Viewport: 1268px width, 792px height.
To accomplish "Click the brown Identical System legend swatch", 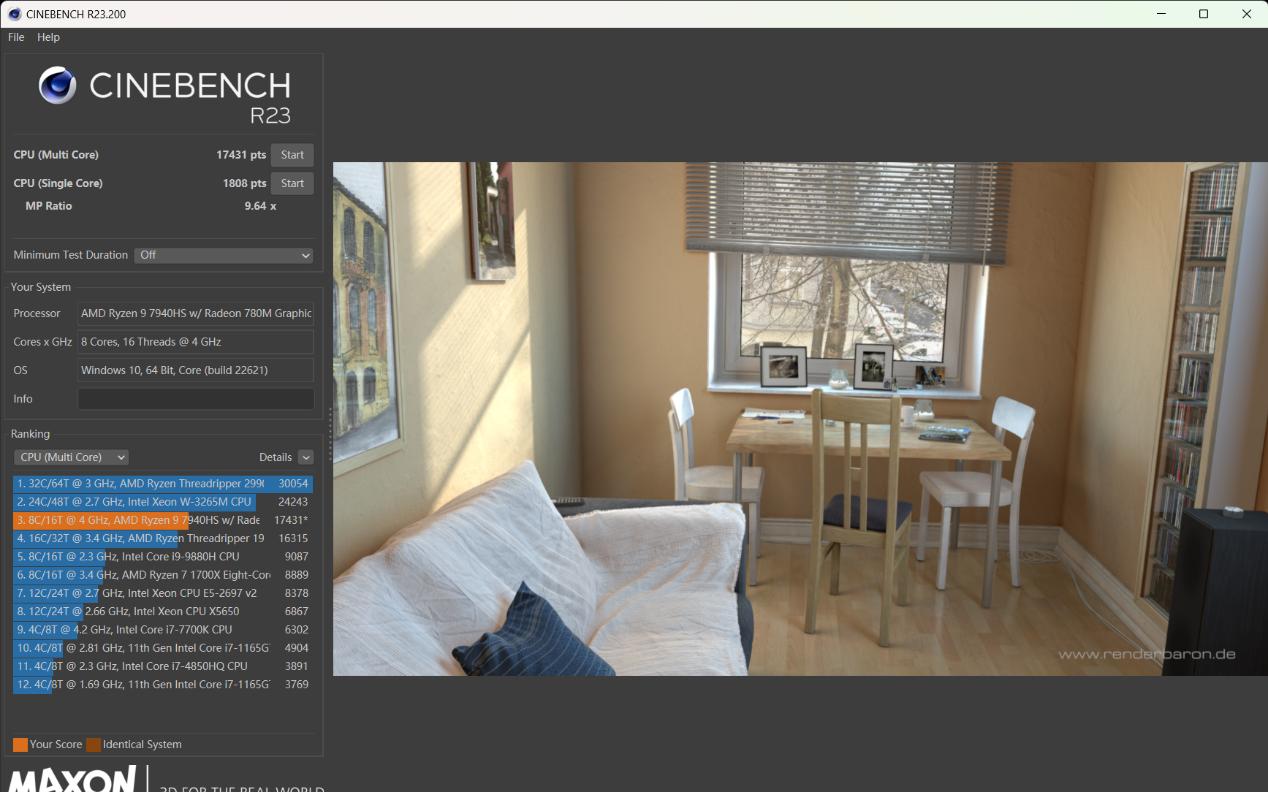I will (x=93, y=744).
